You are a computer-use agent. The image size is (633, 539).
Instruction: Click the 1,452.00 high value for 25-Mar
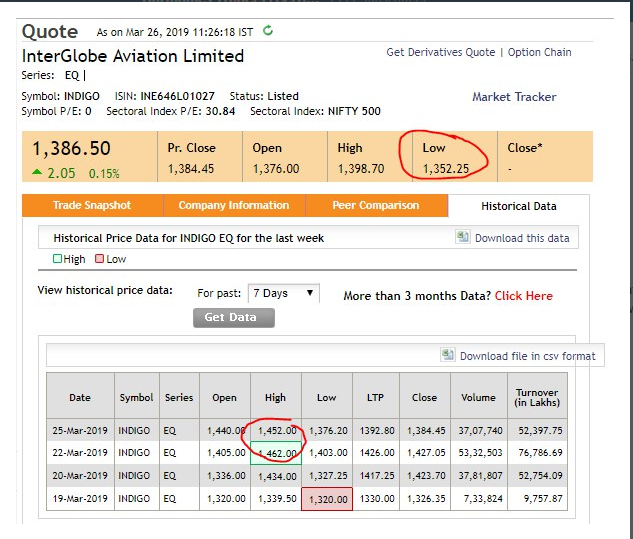tap(277, 430)
